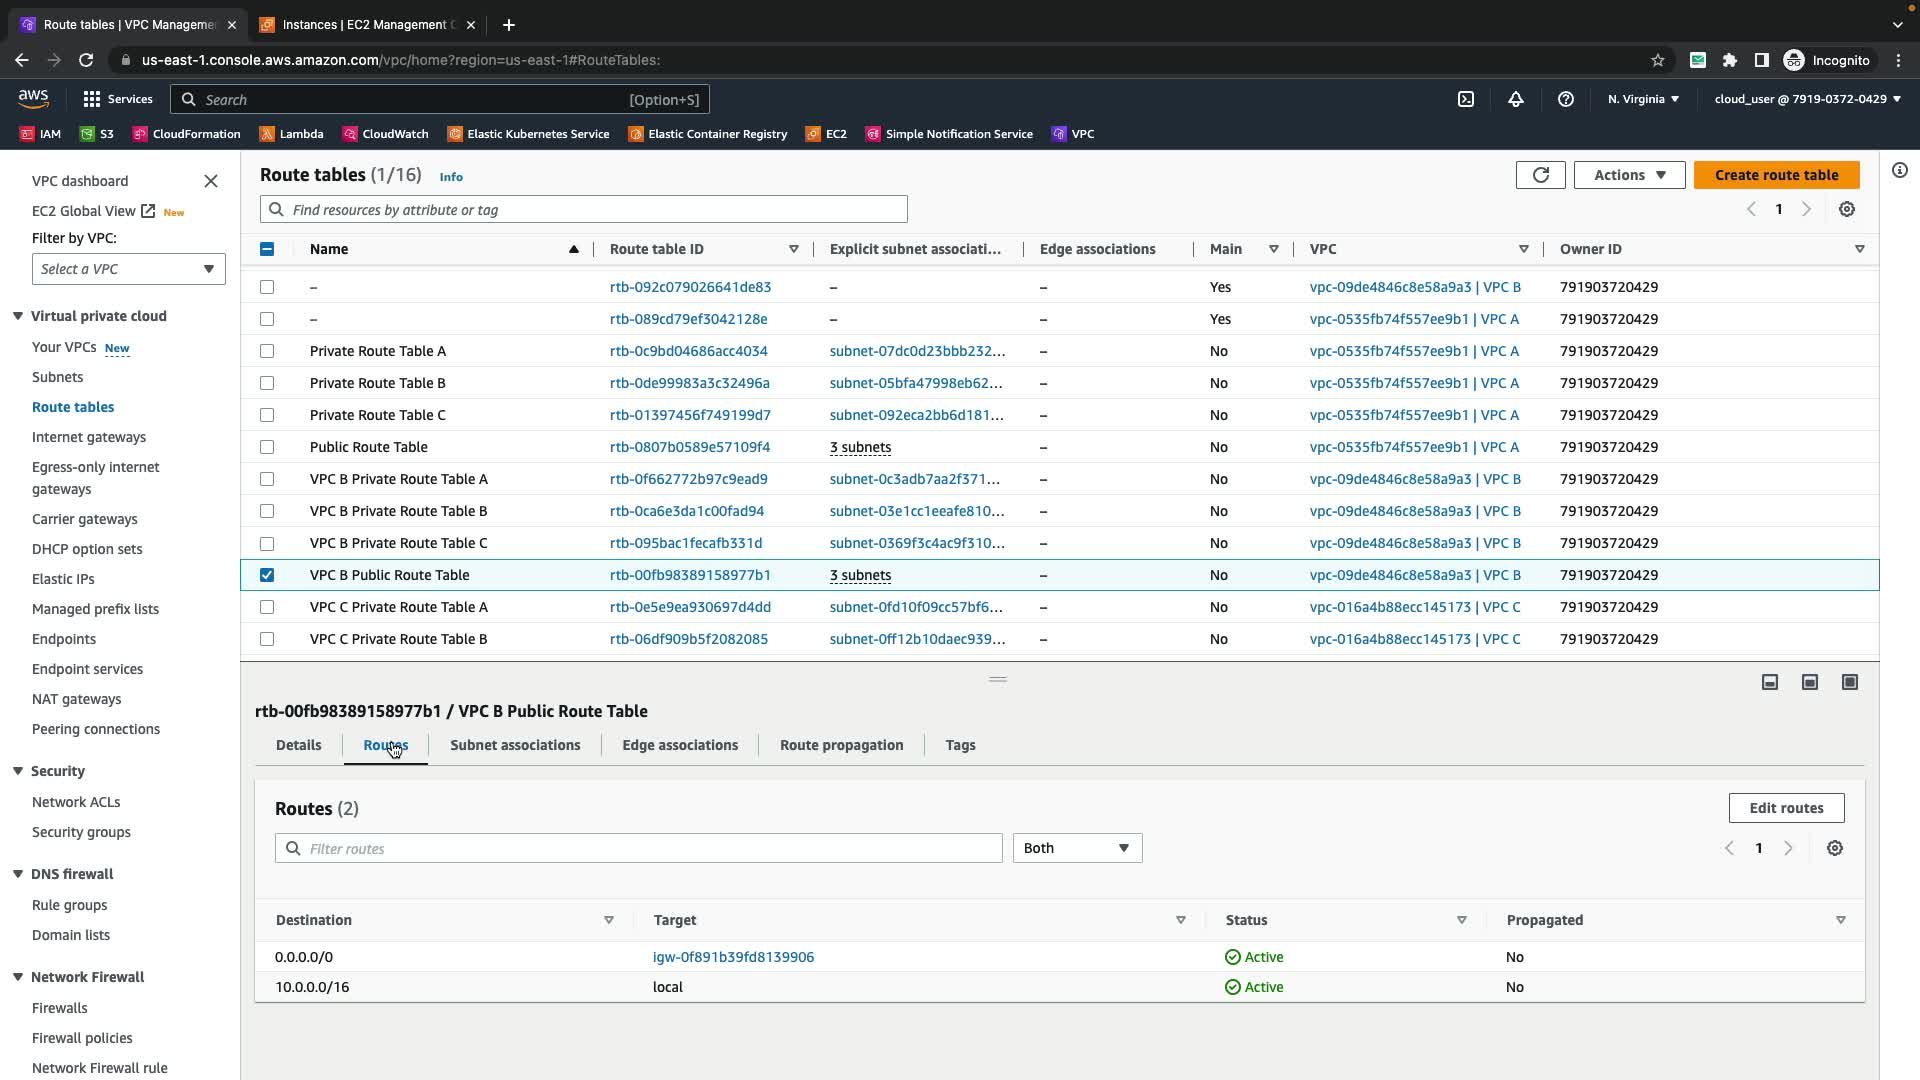Image resolution: width=1920 pixels, height=1080 pixels.
Task: Open the Route propagation tab
Action: [841, 745]
